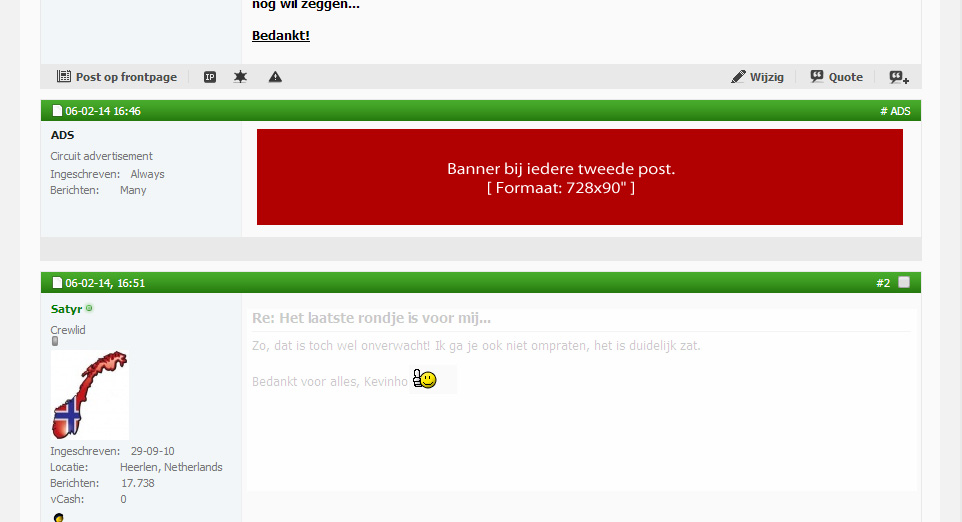
Task: Open post number #2 link
Action: (883, 283)
